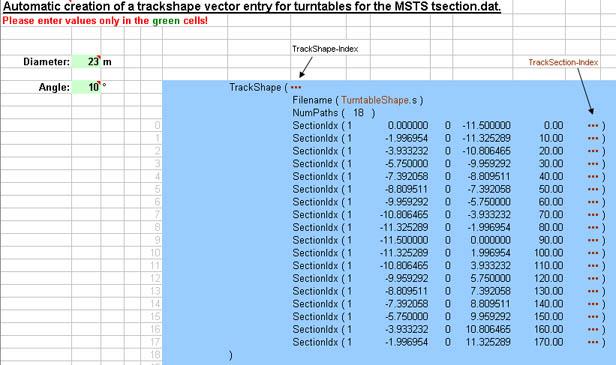Image resolution: width=616 pixels, height=365 pixels.
Task: Click the value 0.000000 in the 90.00 row
Action: point(490,240)
